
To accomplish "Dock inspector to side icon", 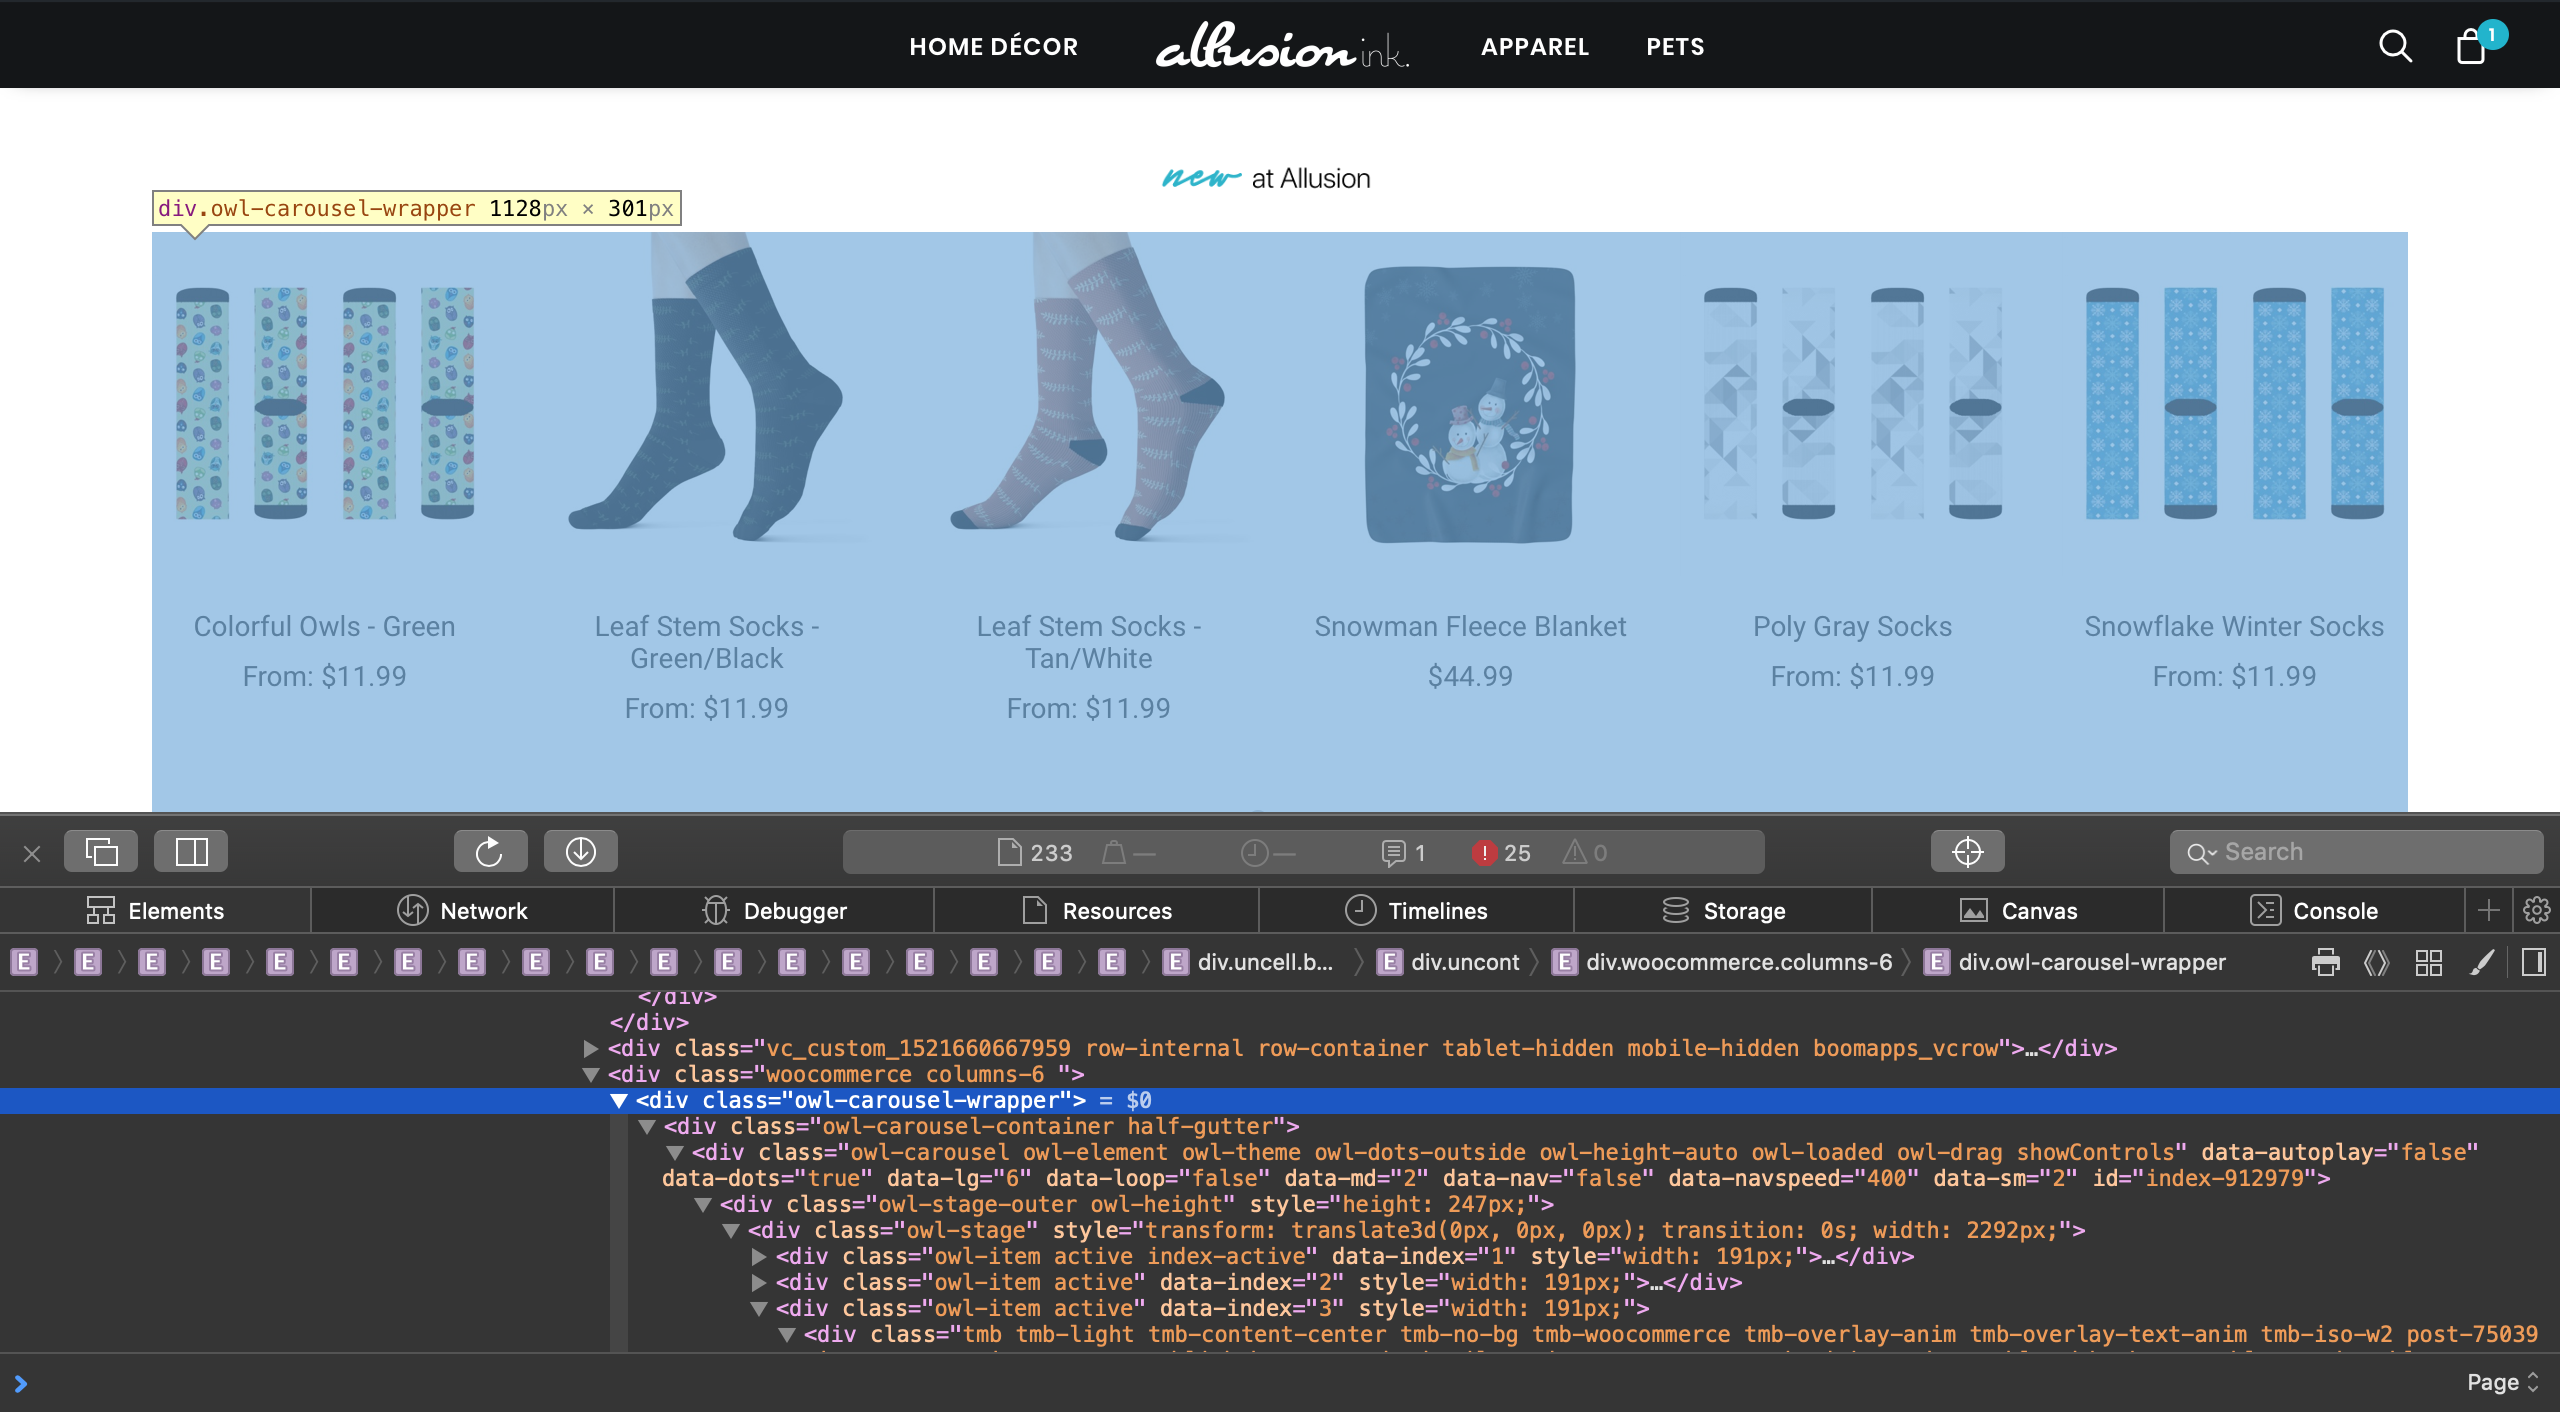I will click(x=191, y=852).
